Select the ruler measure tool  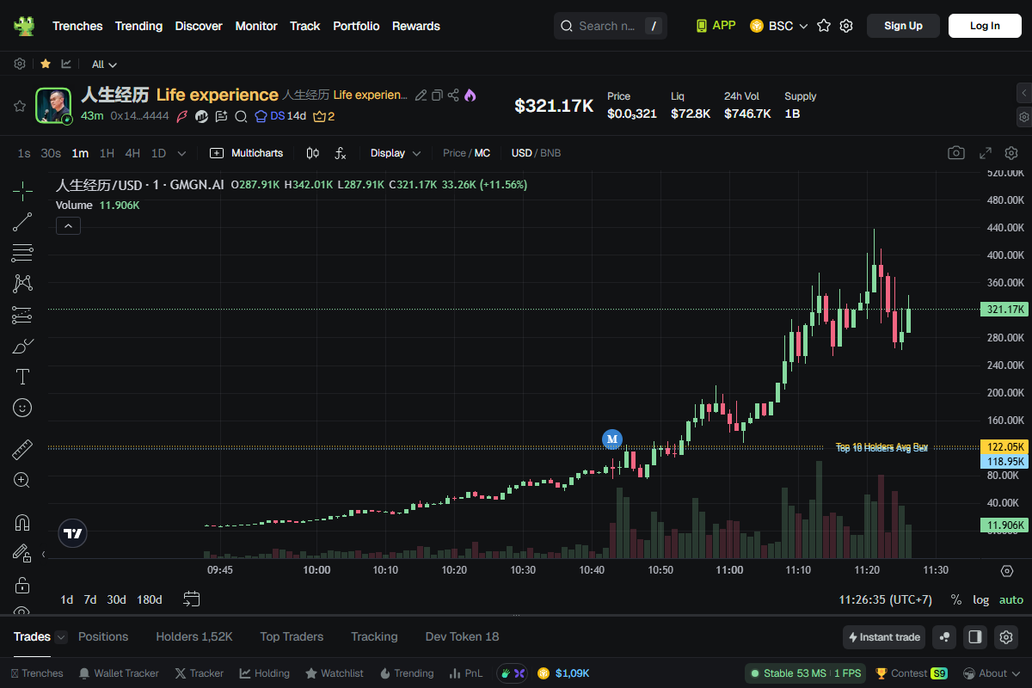(22, 450)
